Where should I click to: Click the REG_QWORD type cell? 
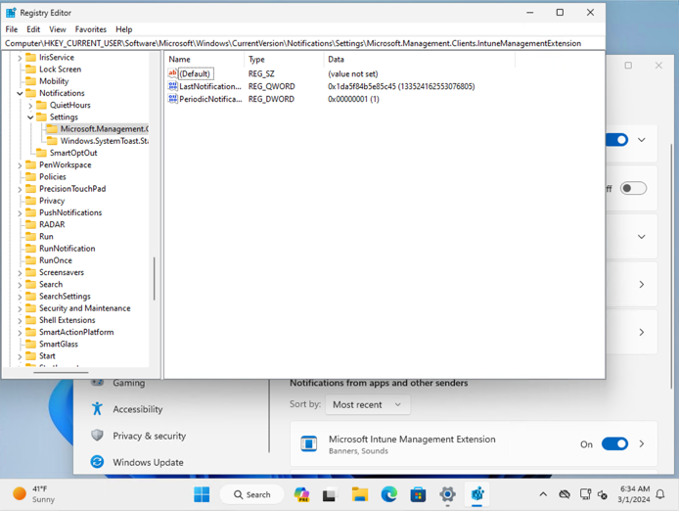point(272,86)
